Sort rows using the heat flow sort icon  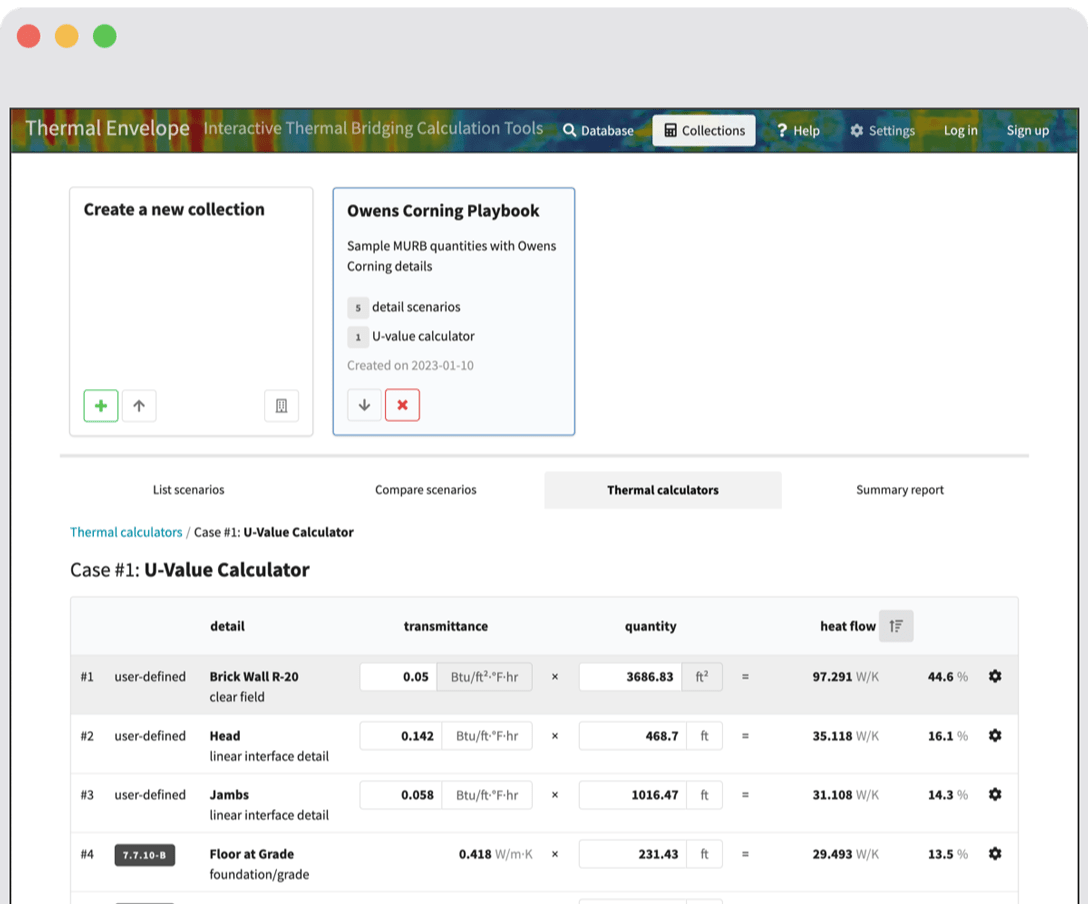(896, 626)
